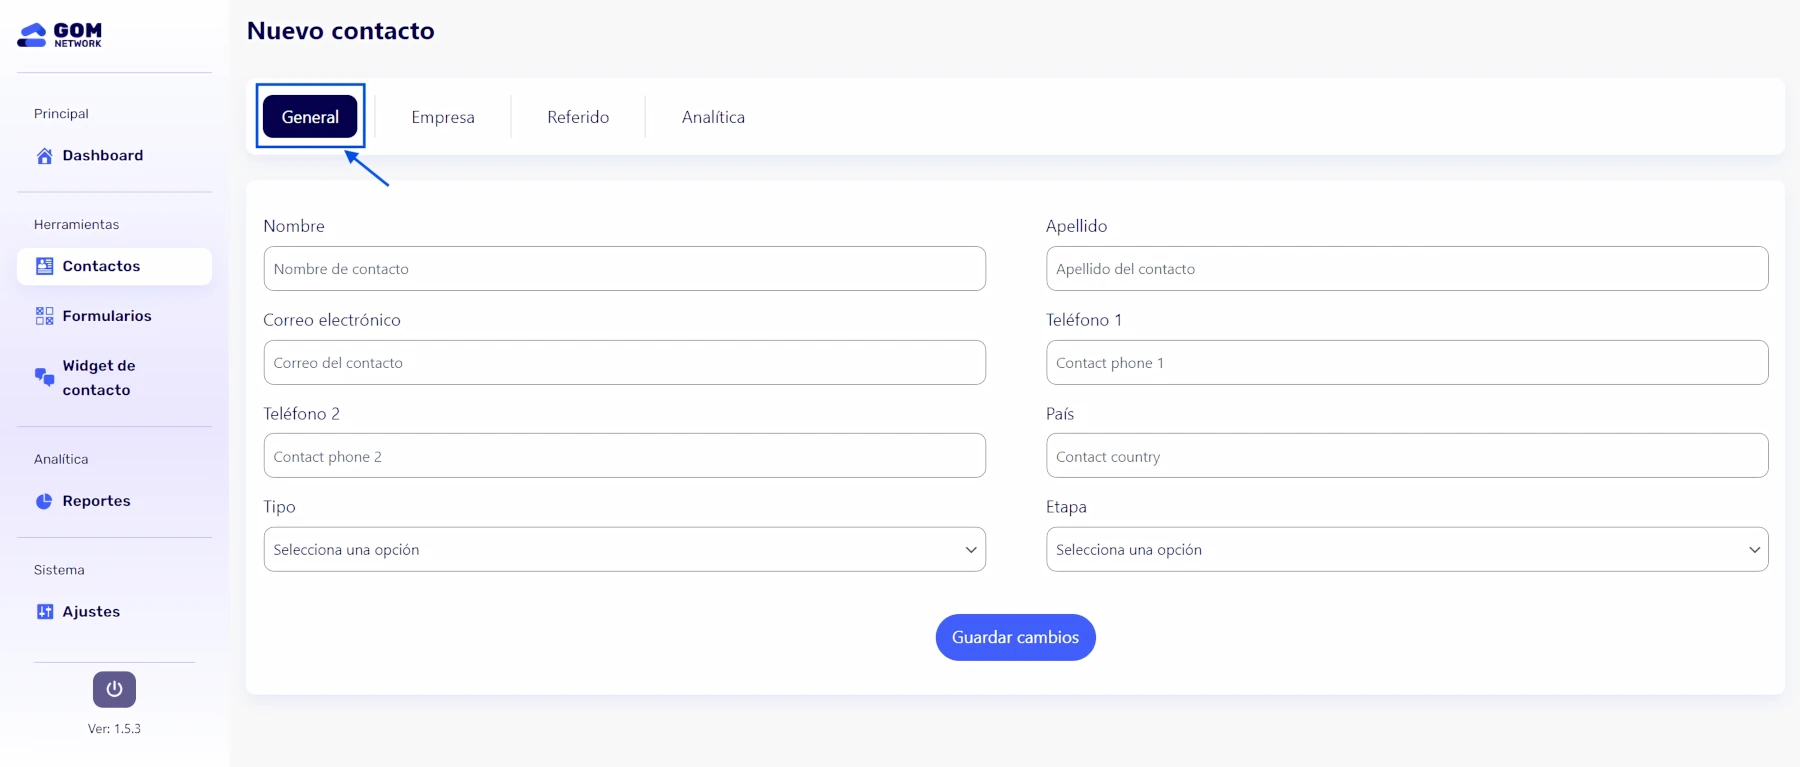
Task: Click the Teléfono 1 label
Action: (x=1084, y=320)
